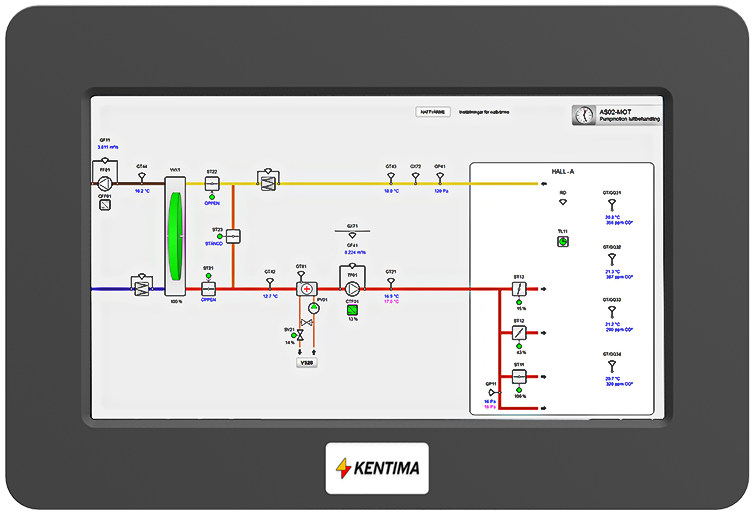Click the clock icon beside AS02-MOT
This screenshot has width=754, height=518.
[582, 115]
